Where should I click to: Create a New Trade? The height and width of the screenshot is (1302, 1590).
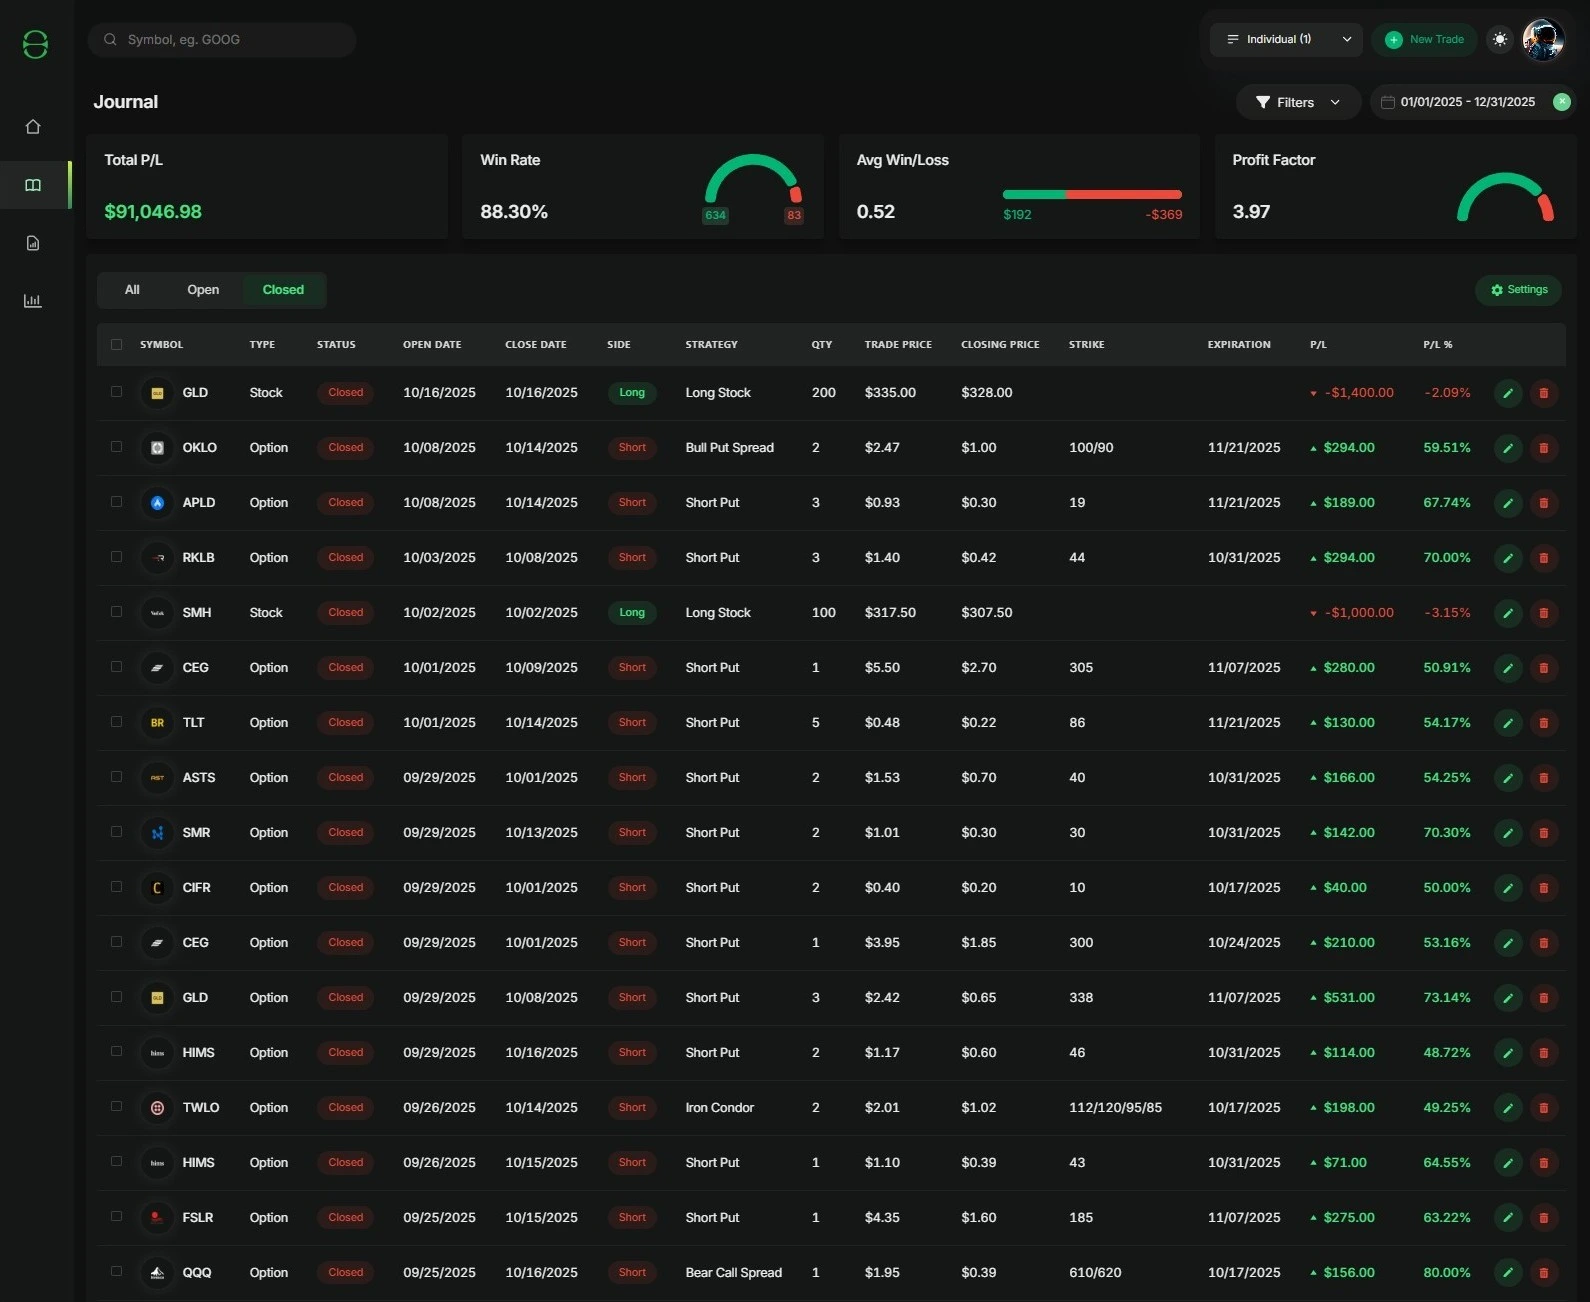(1425, 40)
